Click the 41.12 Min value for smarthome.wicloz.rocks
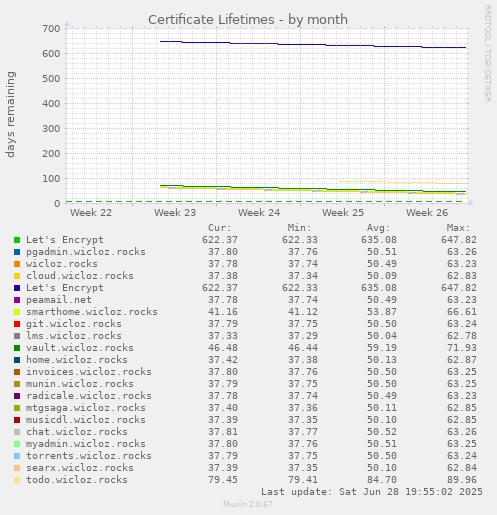This screenshot has width=497, height=515. pos(303,312)
